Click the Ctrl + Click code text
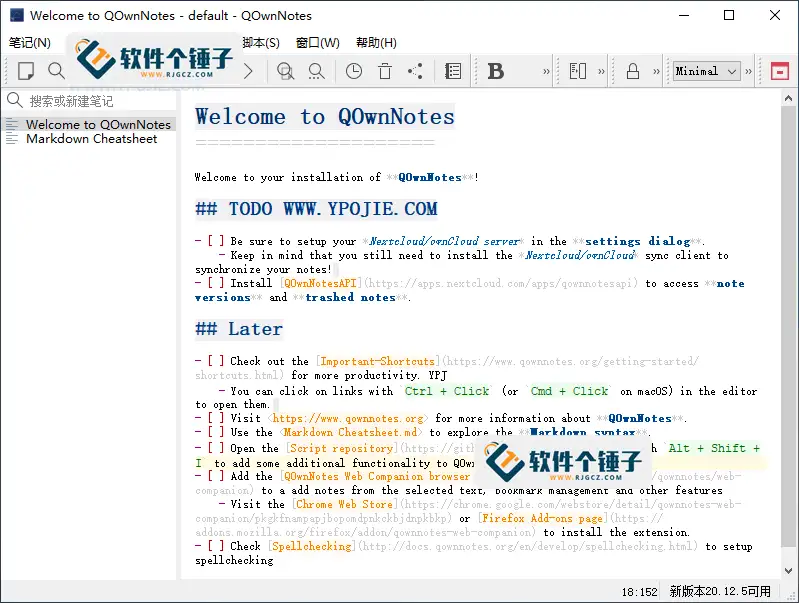This screenshot has height=603, width=799. tap(446, 391)
